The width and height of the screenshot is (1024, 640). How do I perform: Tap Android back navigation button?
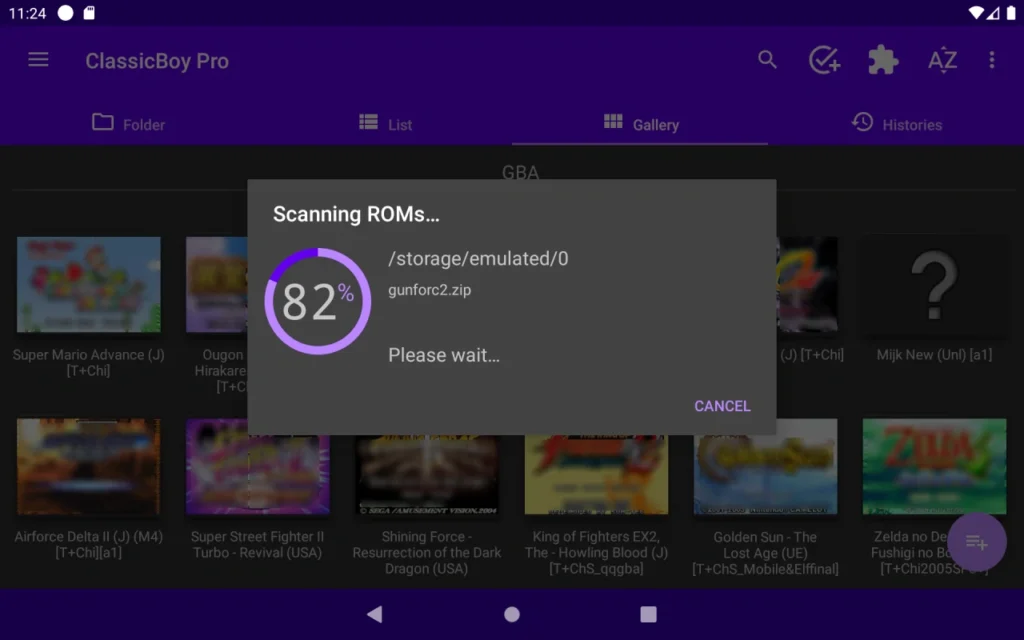coord(375,614)
